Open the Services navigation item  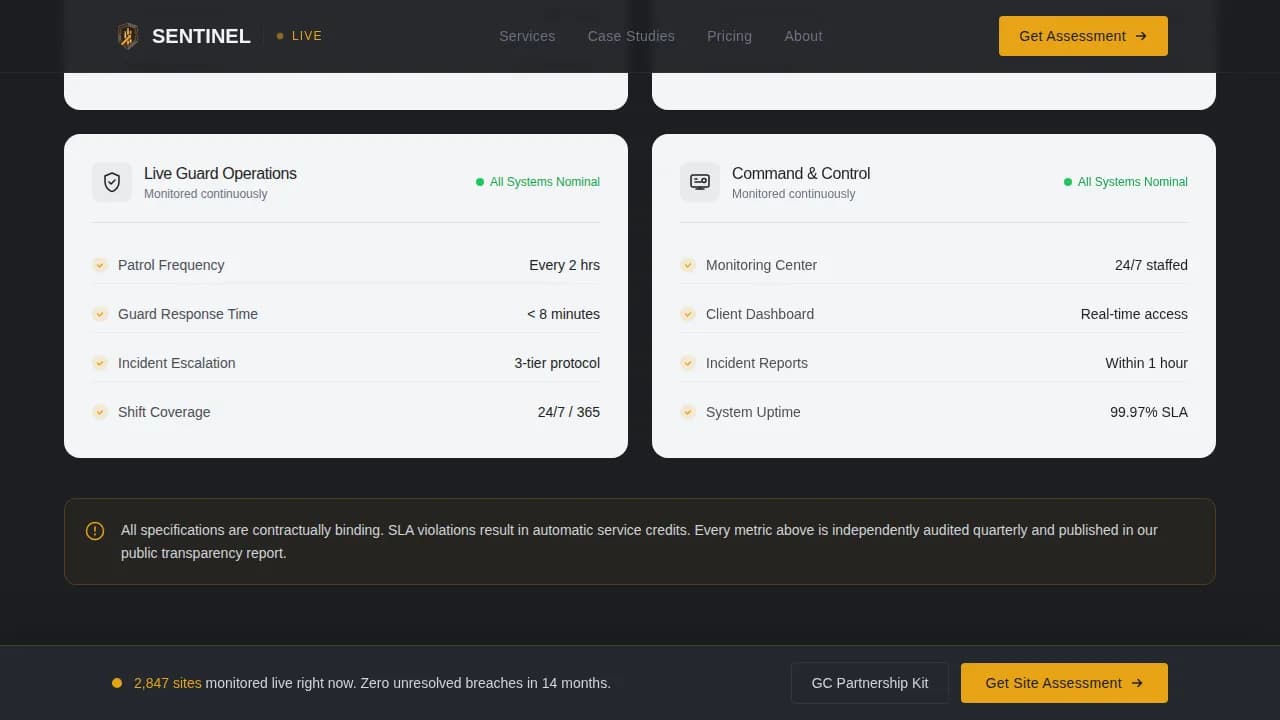527,36
